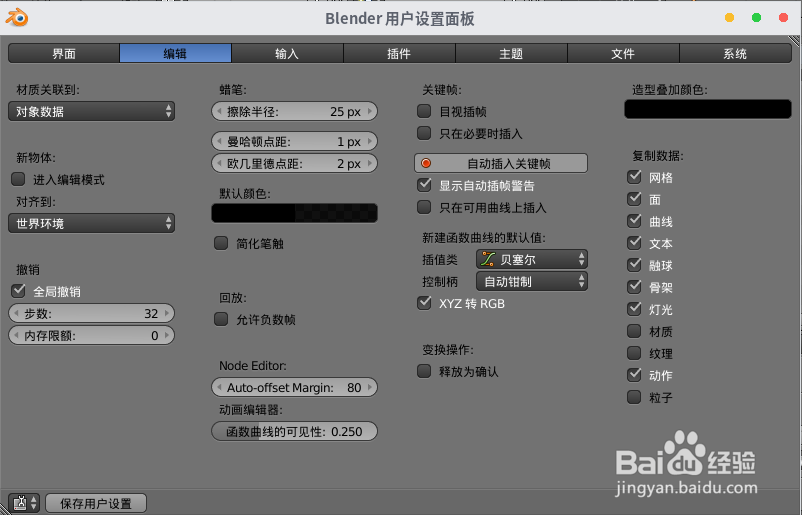Click the green maximize window button
This screenshot has width=802, height=515.
756,18
